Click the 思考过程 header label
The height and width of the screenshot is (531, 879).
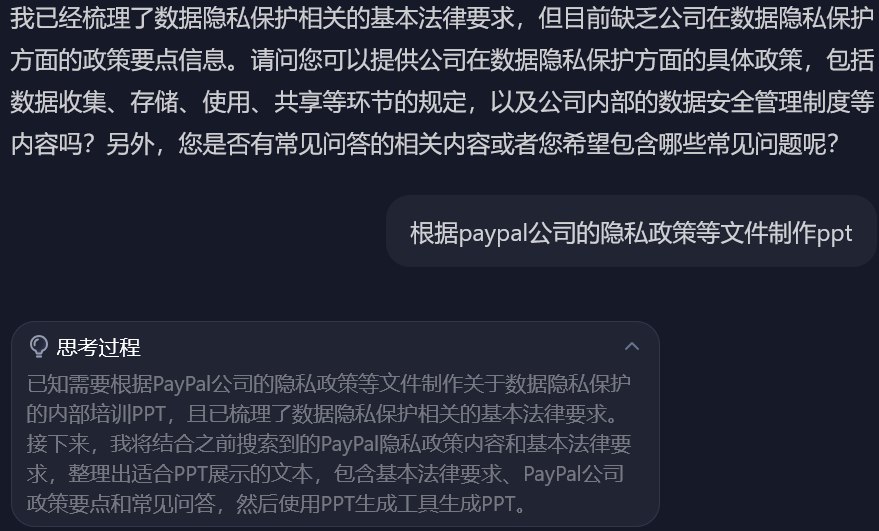[x=98, y=348]
